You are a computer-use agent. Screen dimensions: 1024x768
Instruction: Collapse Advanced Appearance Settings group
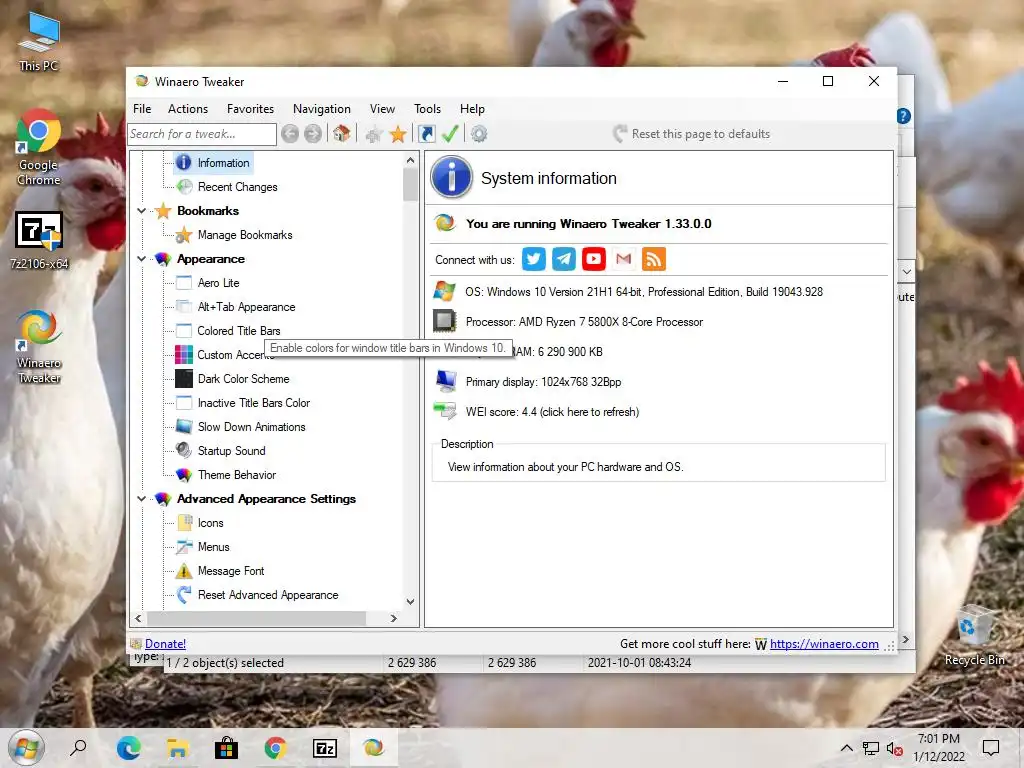(142, 499)
